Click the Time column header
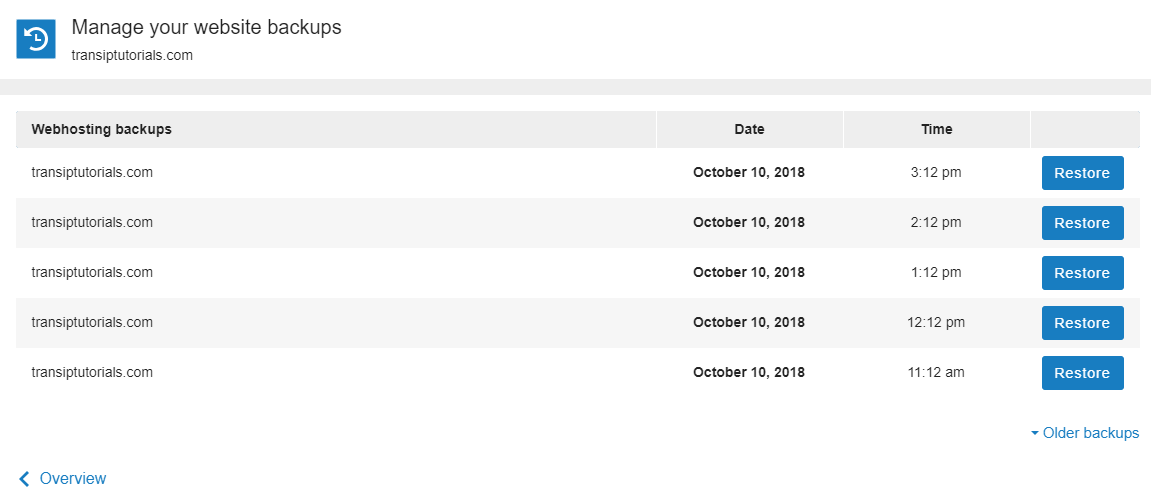The width and height of the screenshot is (1151, 504). click(937, 129)
